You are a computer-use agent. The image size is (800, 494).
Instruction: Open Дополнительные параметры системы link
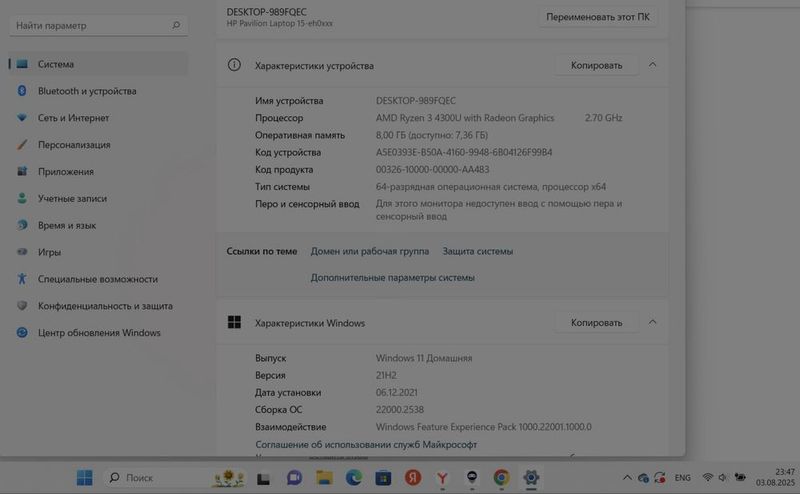click(x=392, y=278)
